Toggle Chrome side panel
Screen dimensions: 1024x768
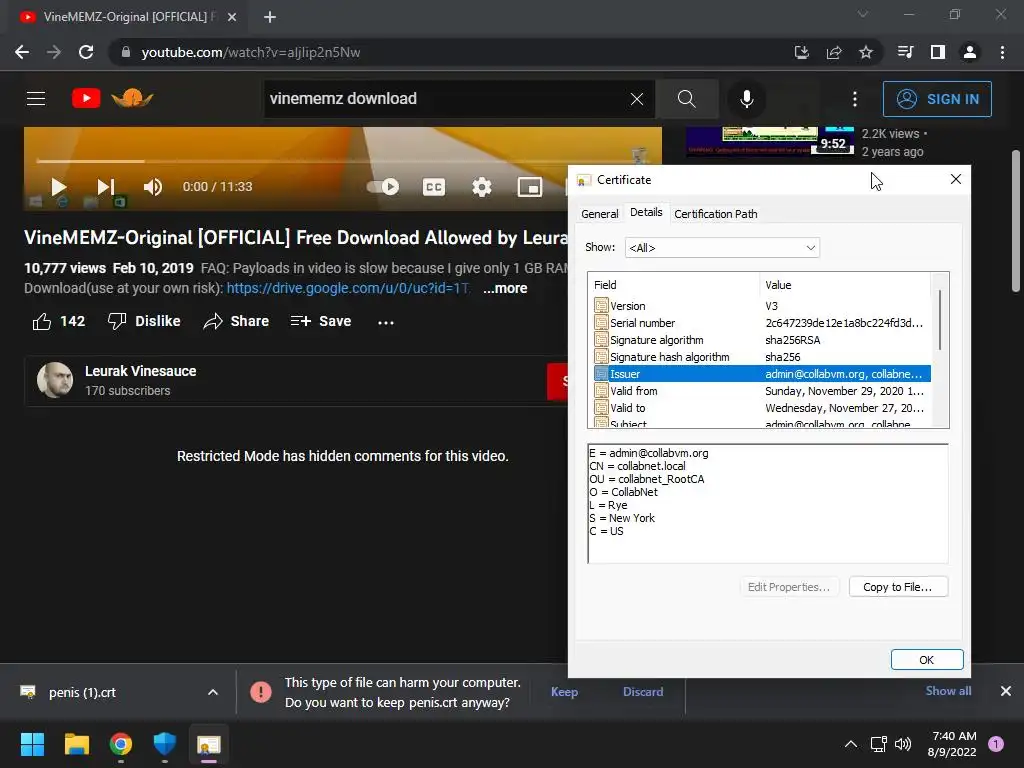938,52
